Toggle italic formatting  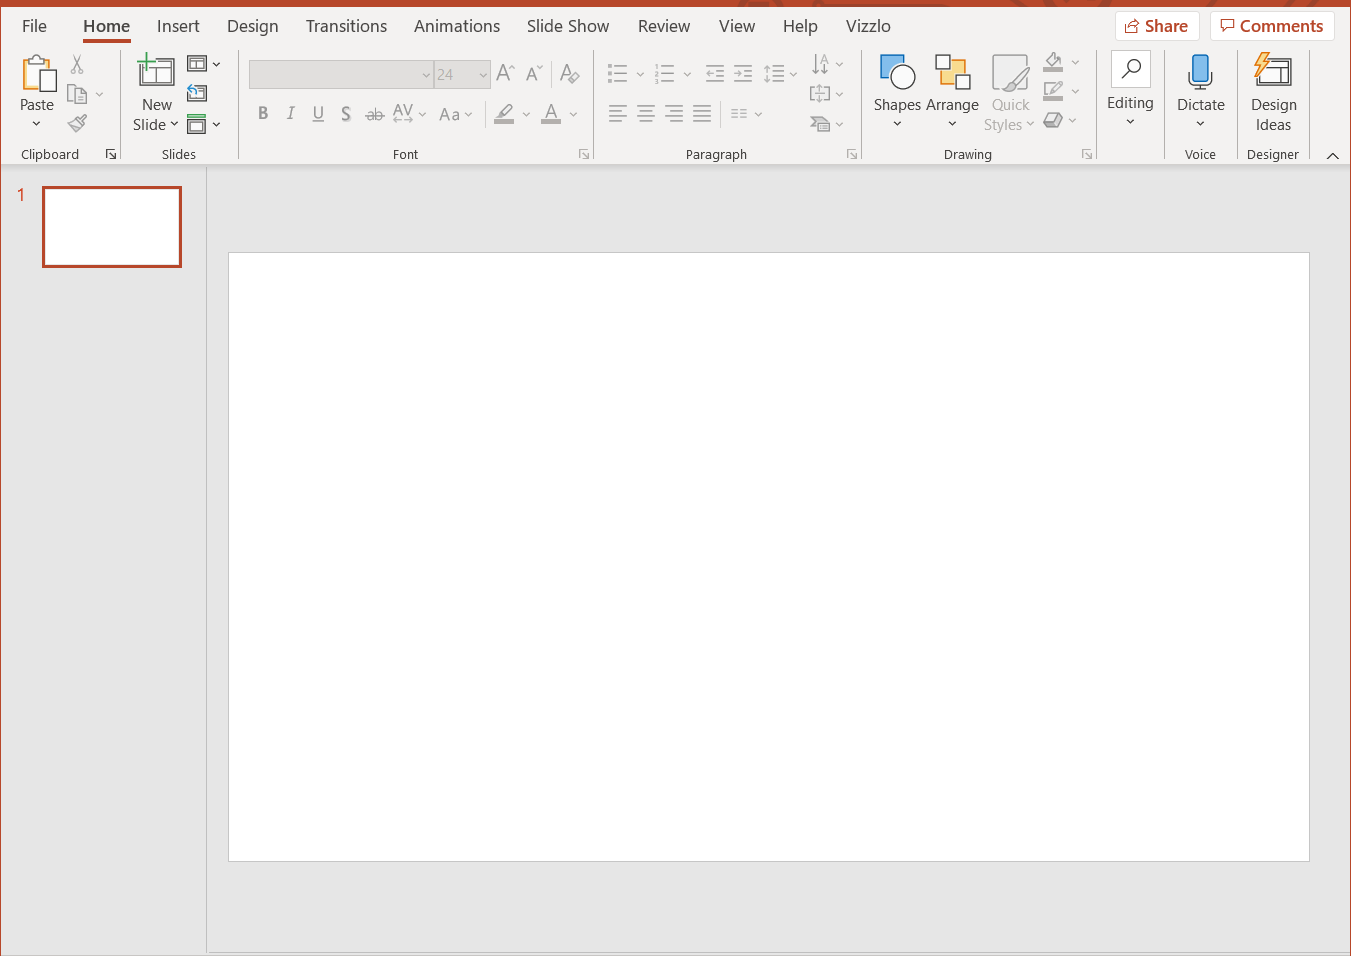290,113
